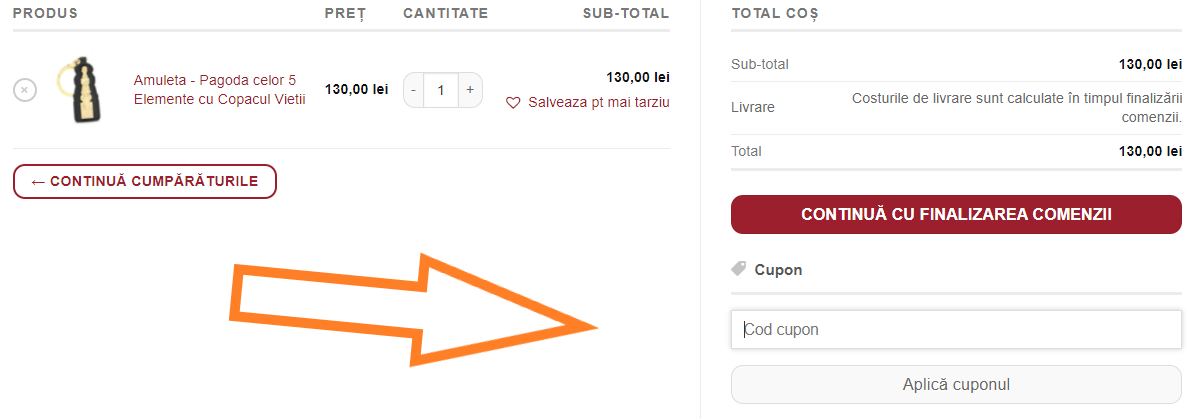Viewport: 1189px width, 420px height.
Task: Focus the quantity number field
Action: pyautogui.click(x=441, y=90)
